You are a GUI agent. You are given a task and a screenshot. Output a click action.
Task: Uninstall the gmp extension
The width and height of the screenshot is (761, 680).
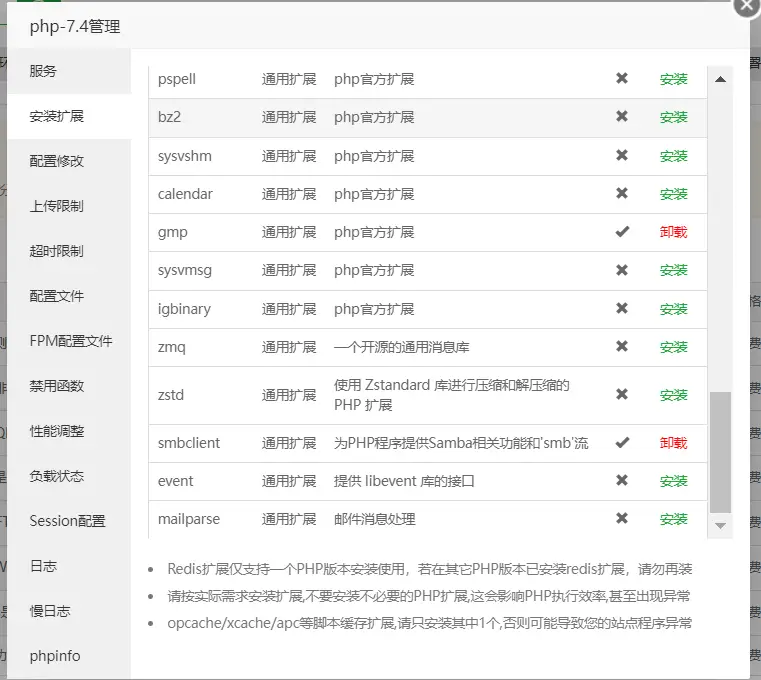[673, 232]
